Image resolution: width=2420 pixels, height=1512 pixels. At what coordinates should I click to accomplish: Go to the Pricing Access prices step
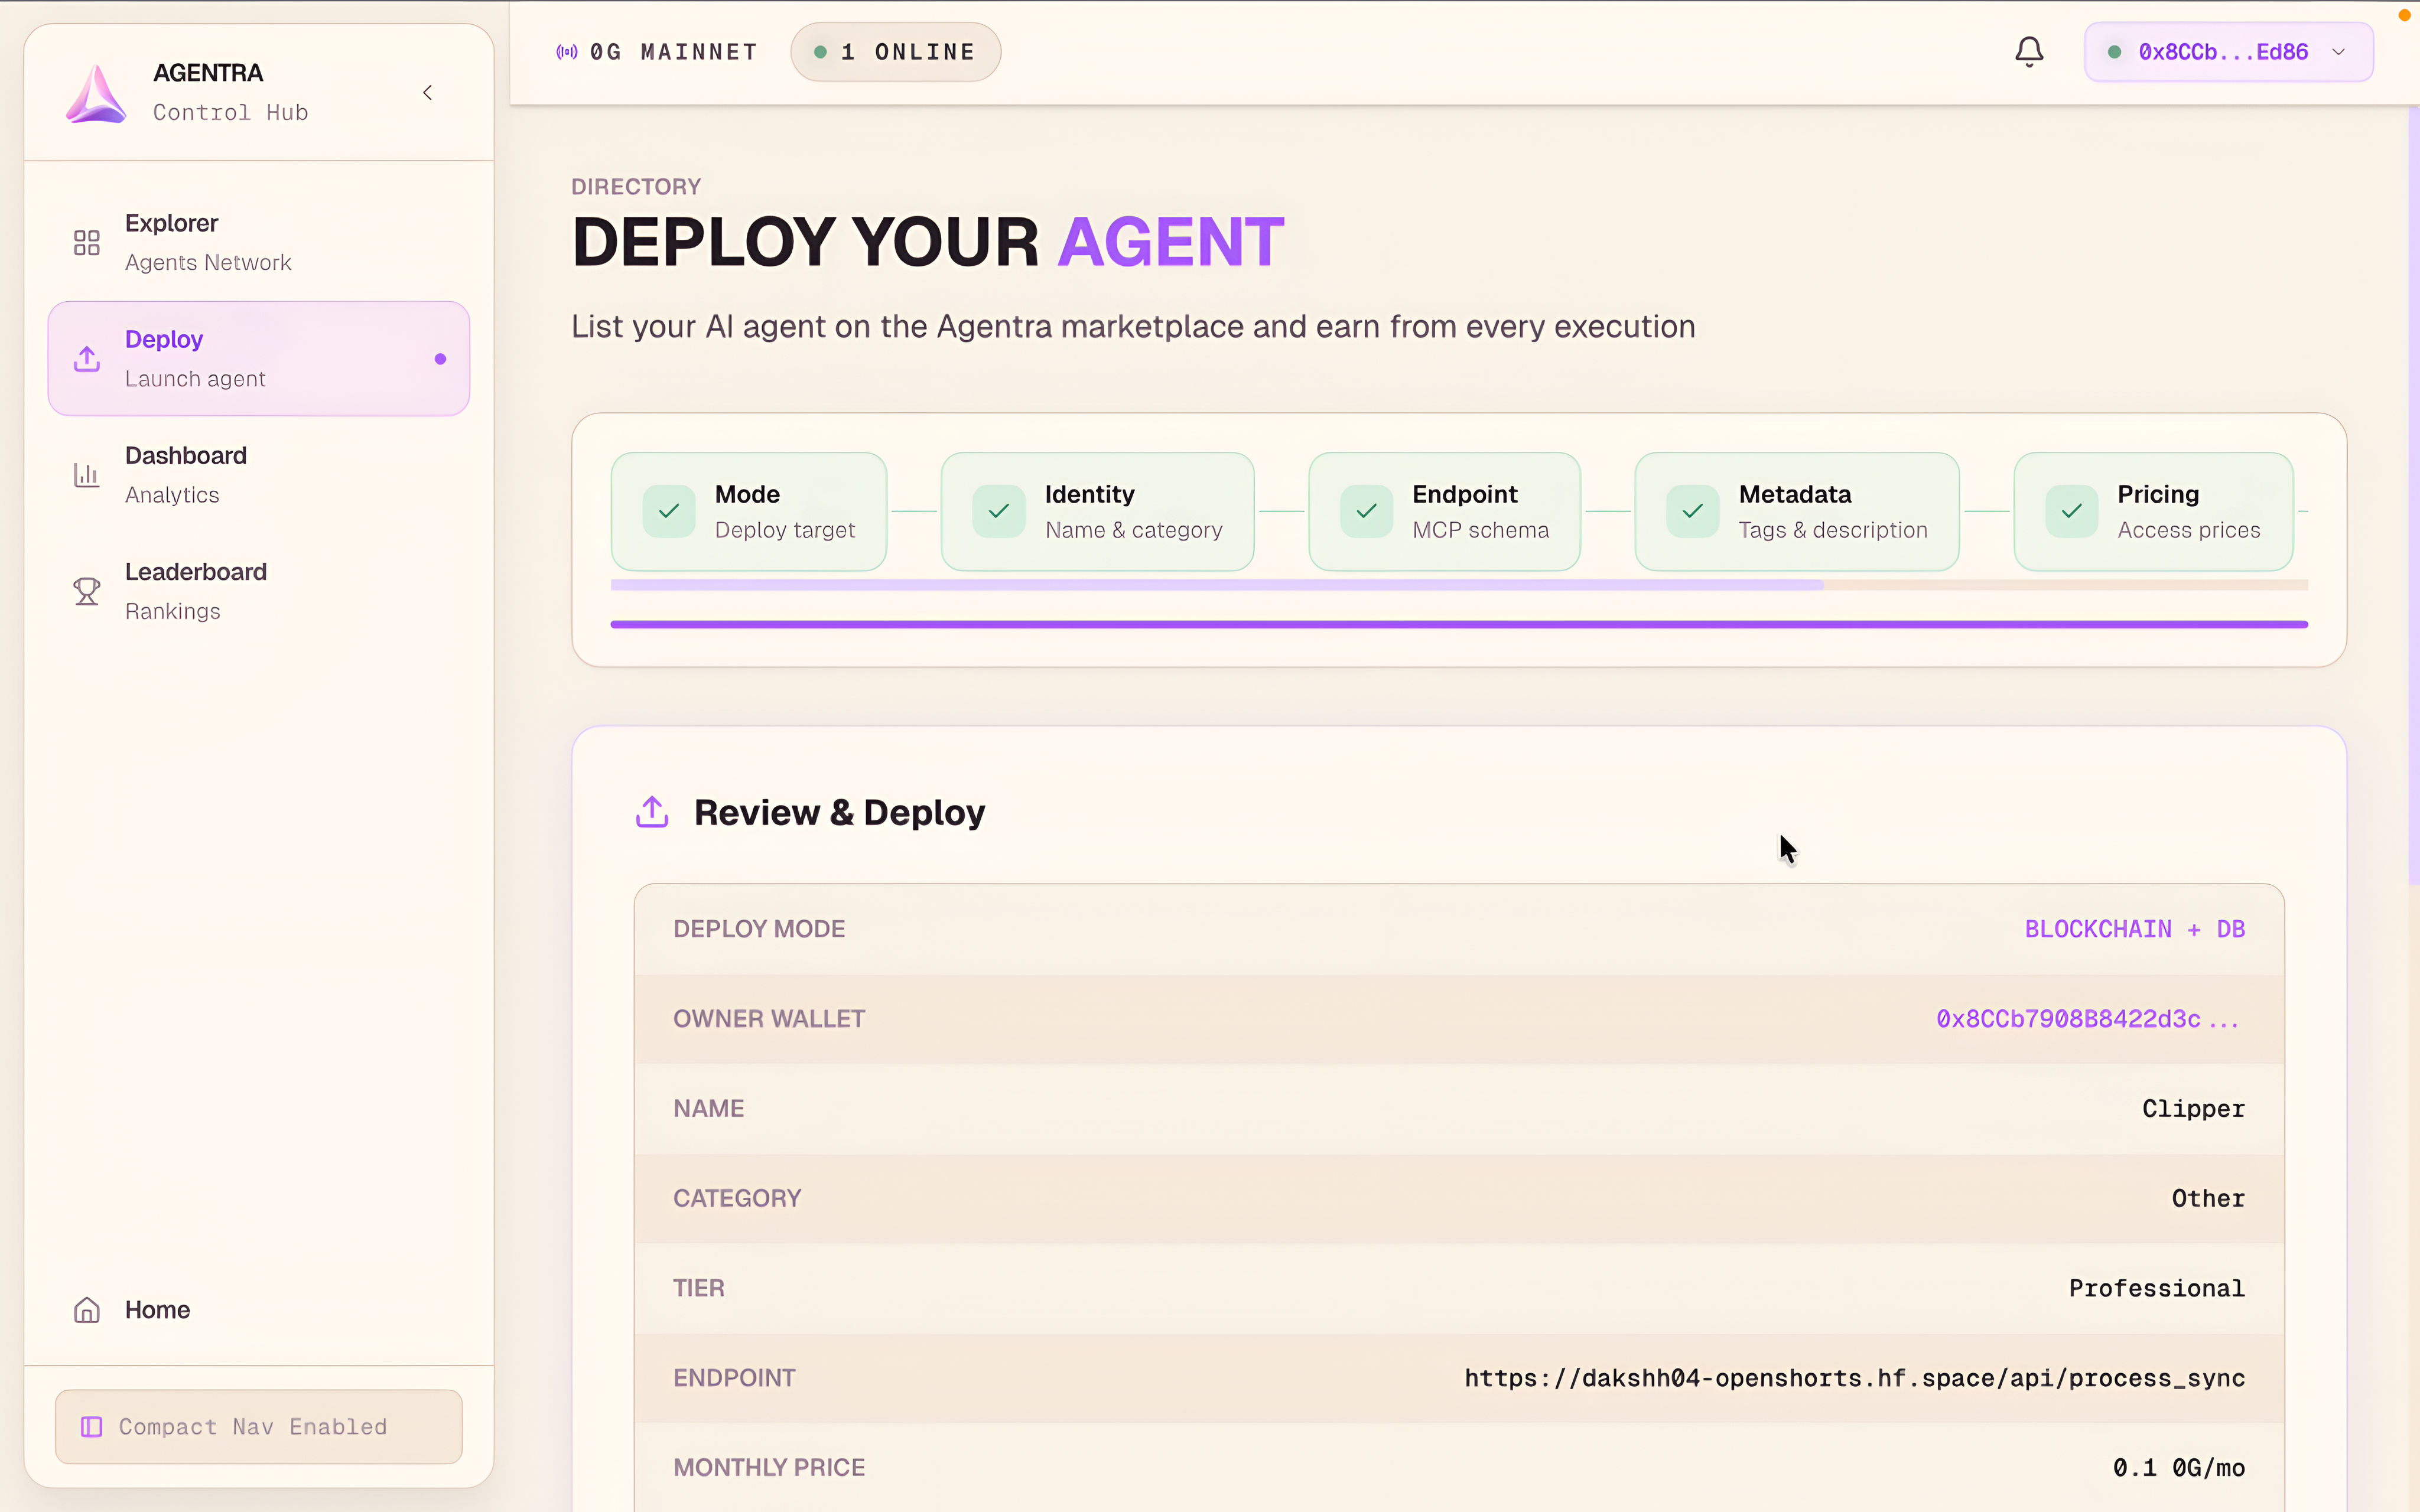[x=2153, y=511]
